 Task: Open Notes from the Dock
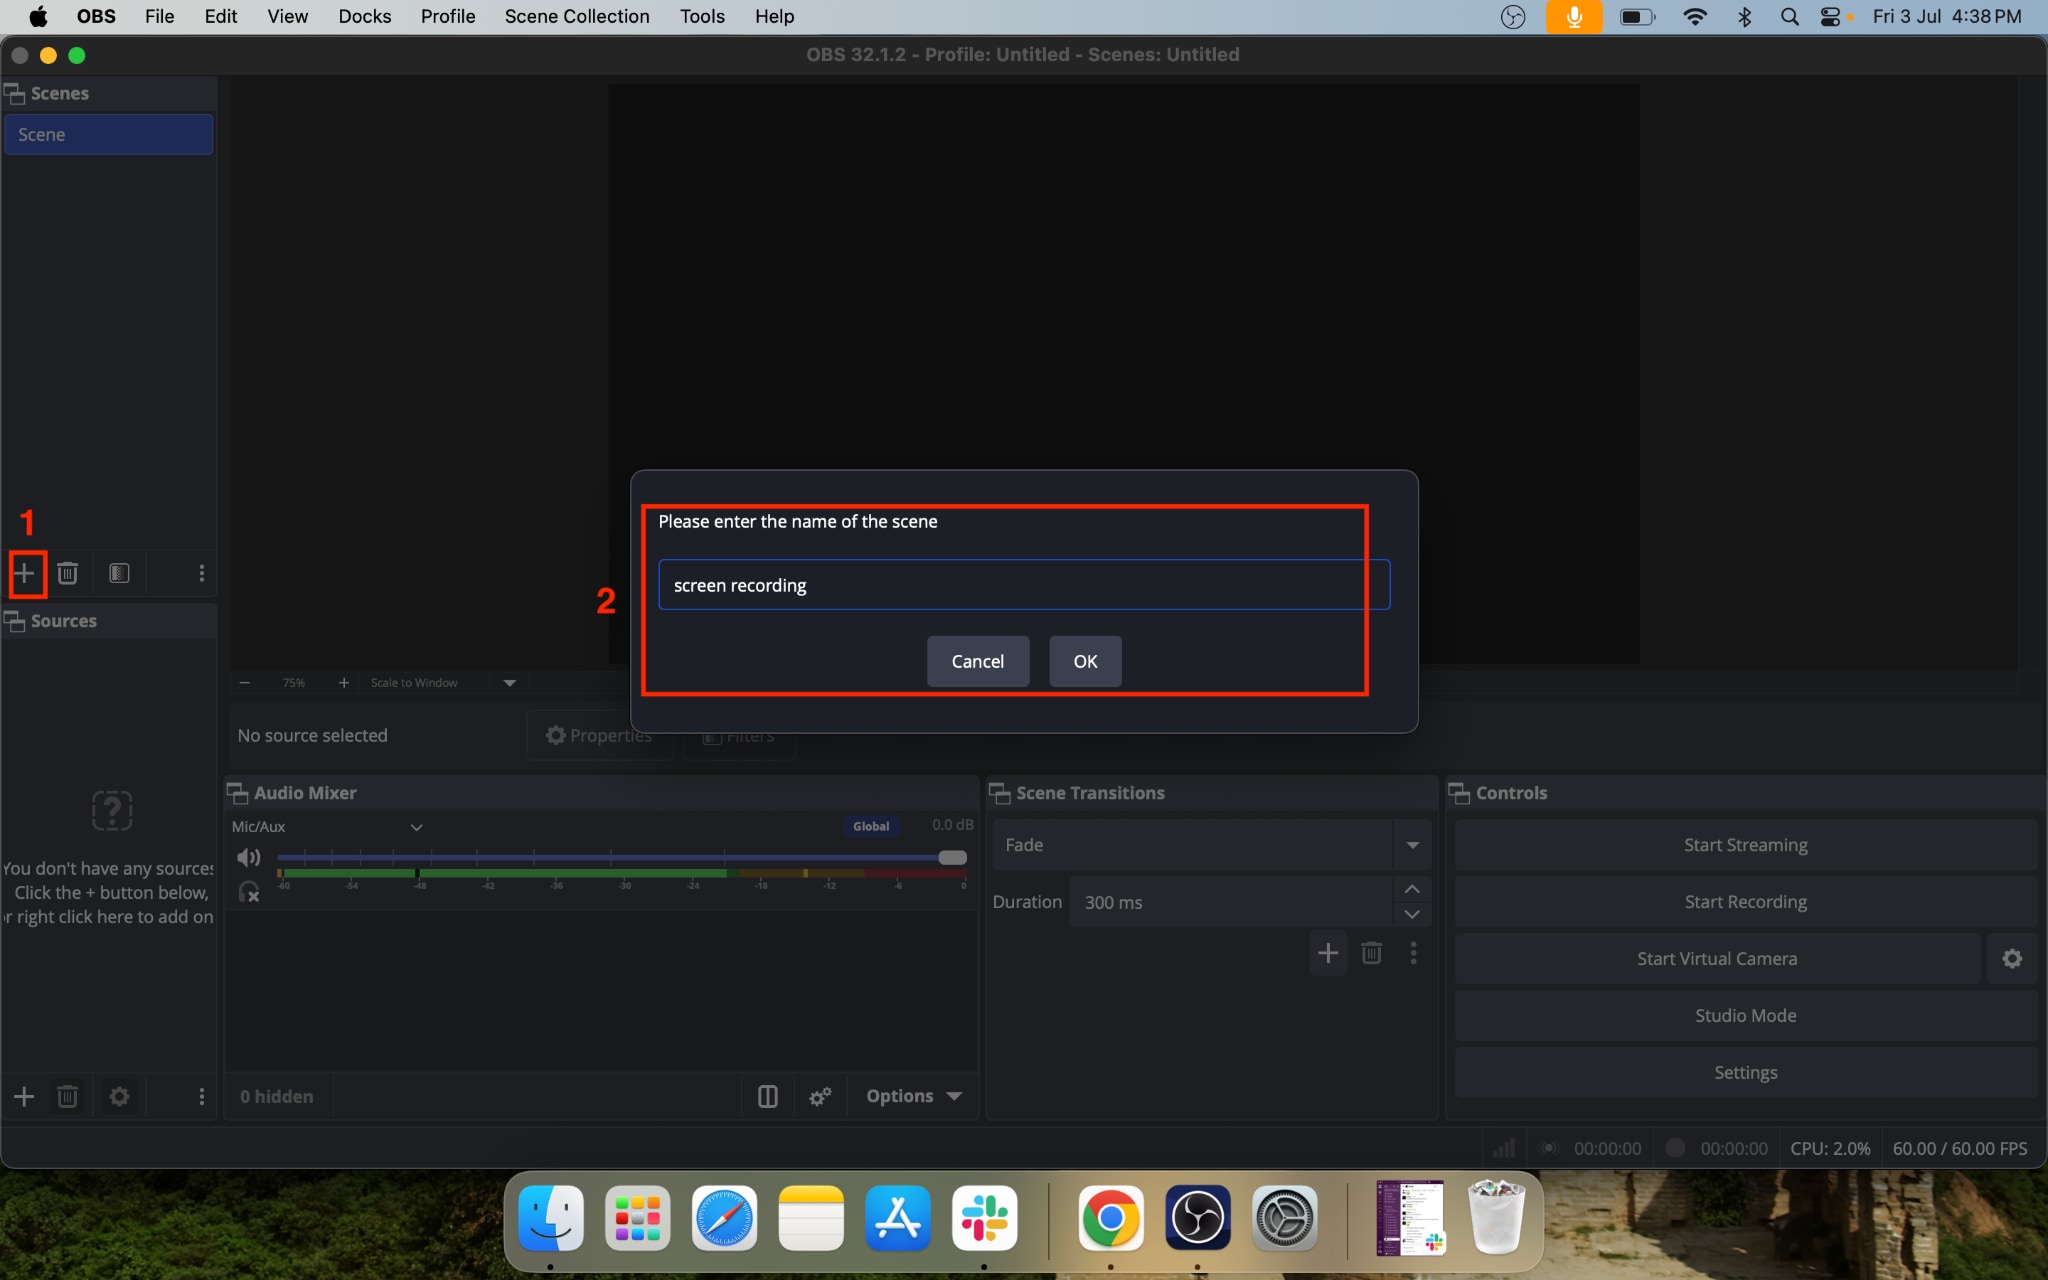tap(811, 1218)
